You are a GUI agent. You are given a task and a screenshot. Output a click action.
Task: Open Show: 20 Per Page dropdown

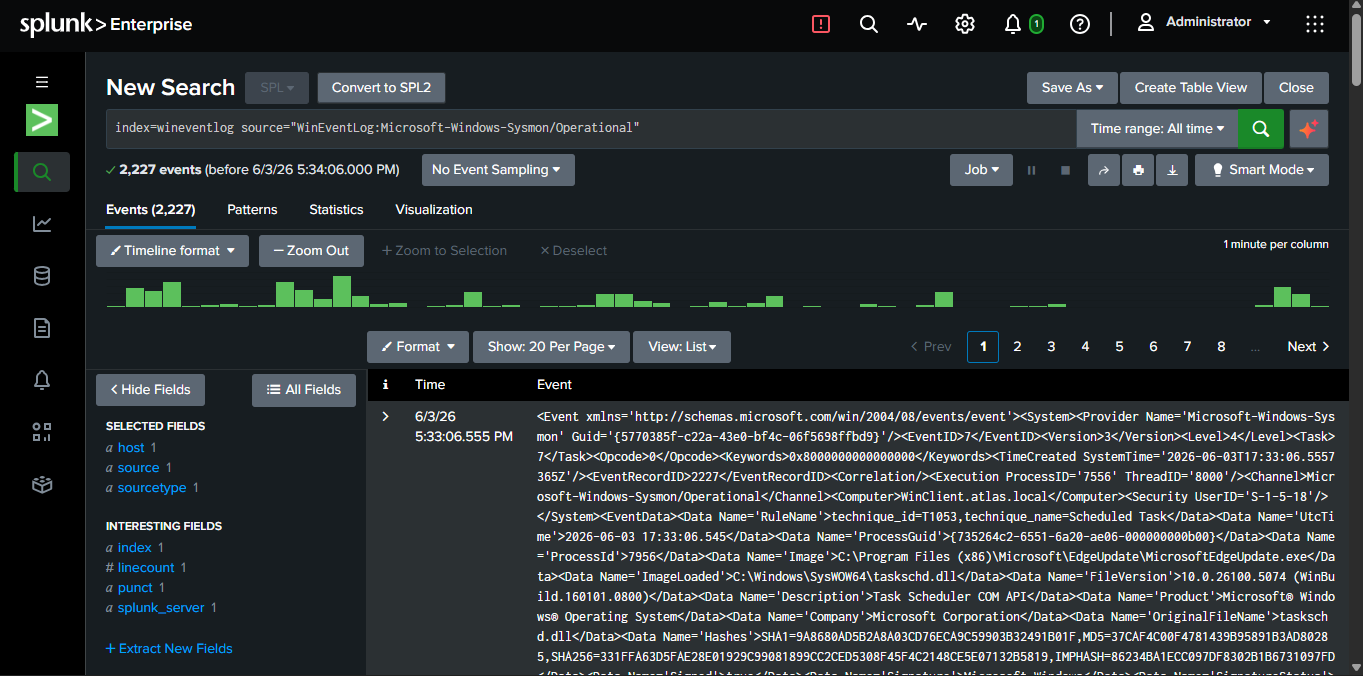pyautogui.click(x=551, y=347)
